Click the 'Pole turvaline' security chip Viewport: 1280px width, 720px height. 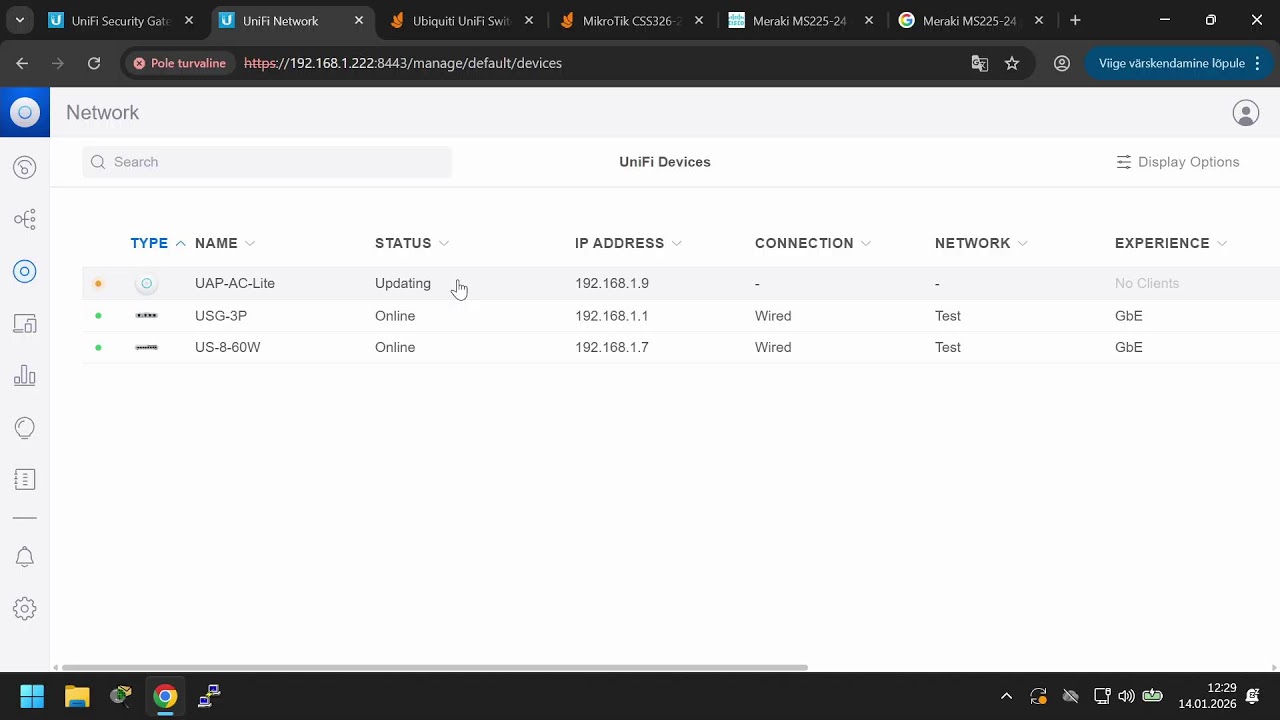tap(180, 63)
